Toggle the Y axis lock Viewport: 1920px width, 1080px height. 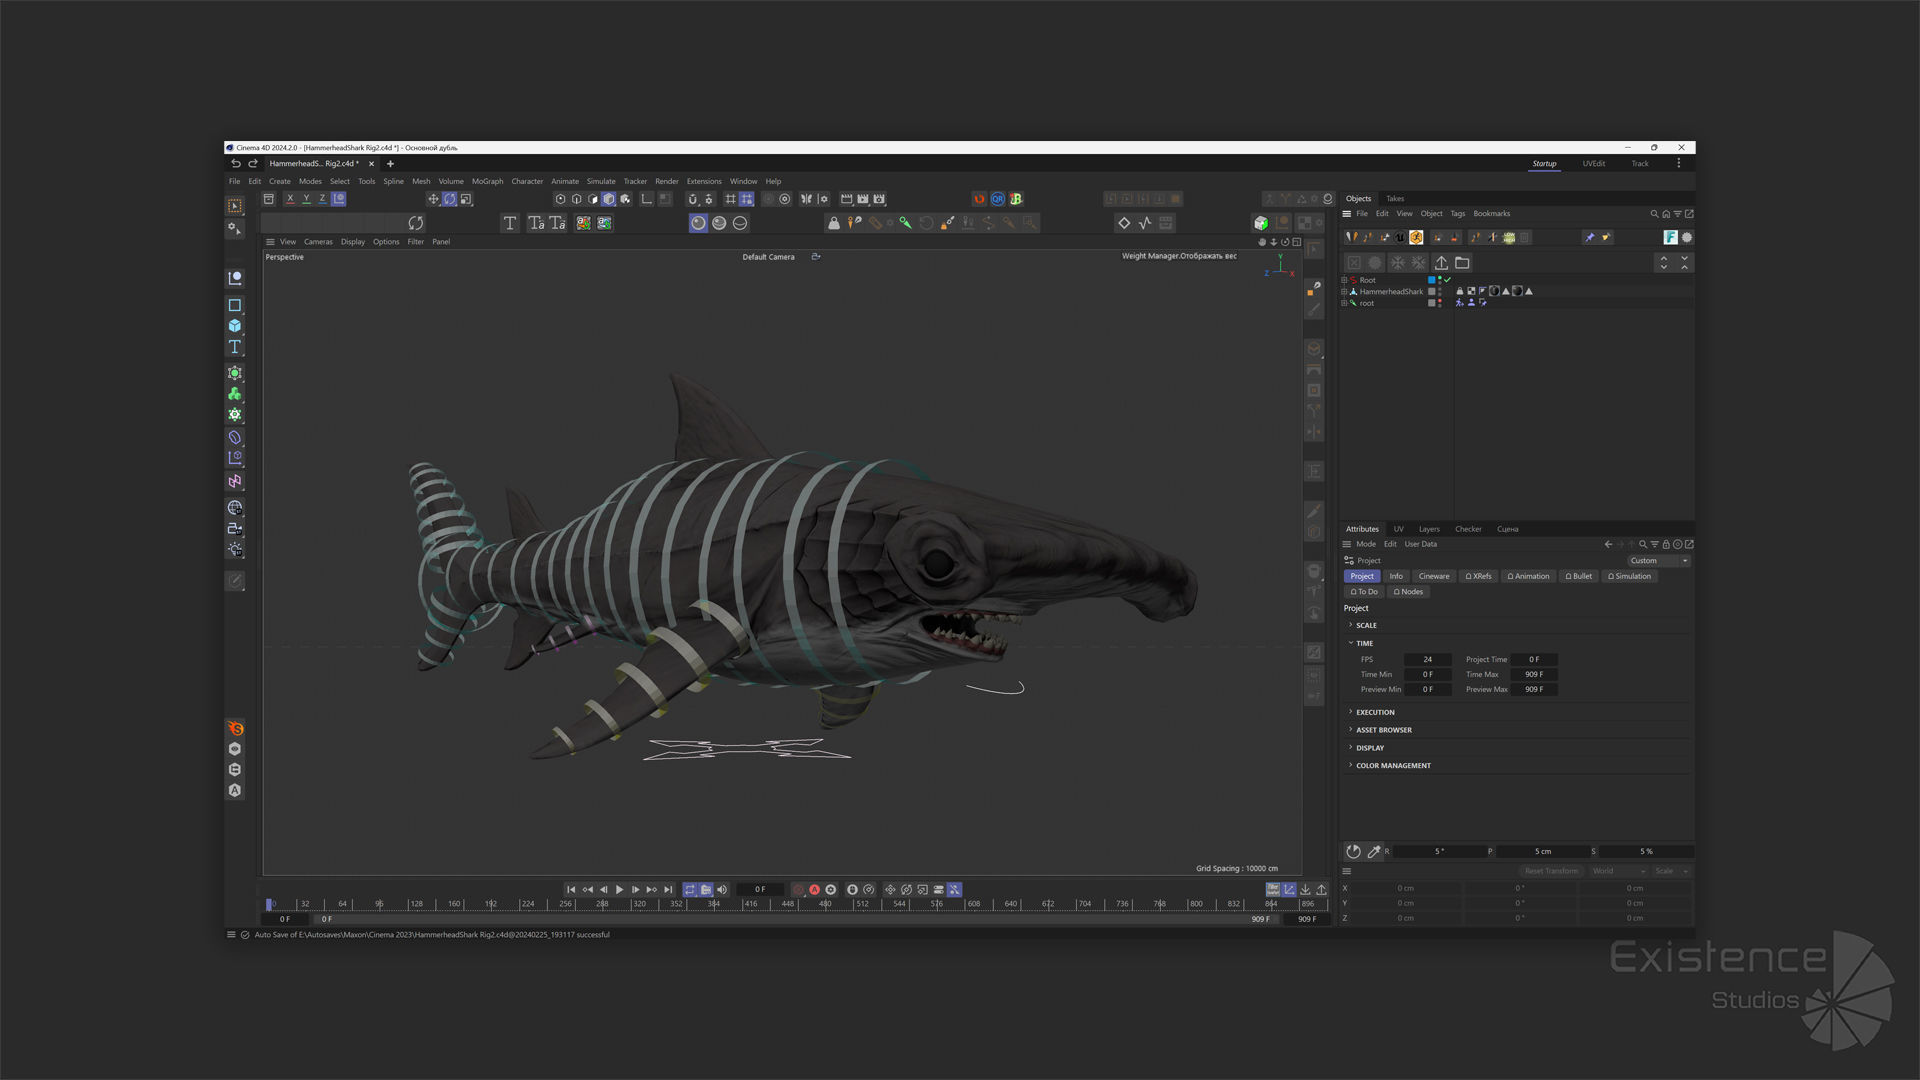click(x=306, y=199)
